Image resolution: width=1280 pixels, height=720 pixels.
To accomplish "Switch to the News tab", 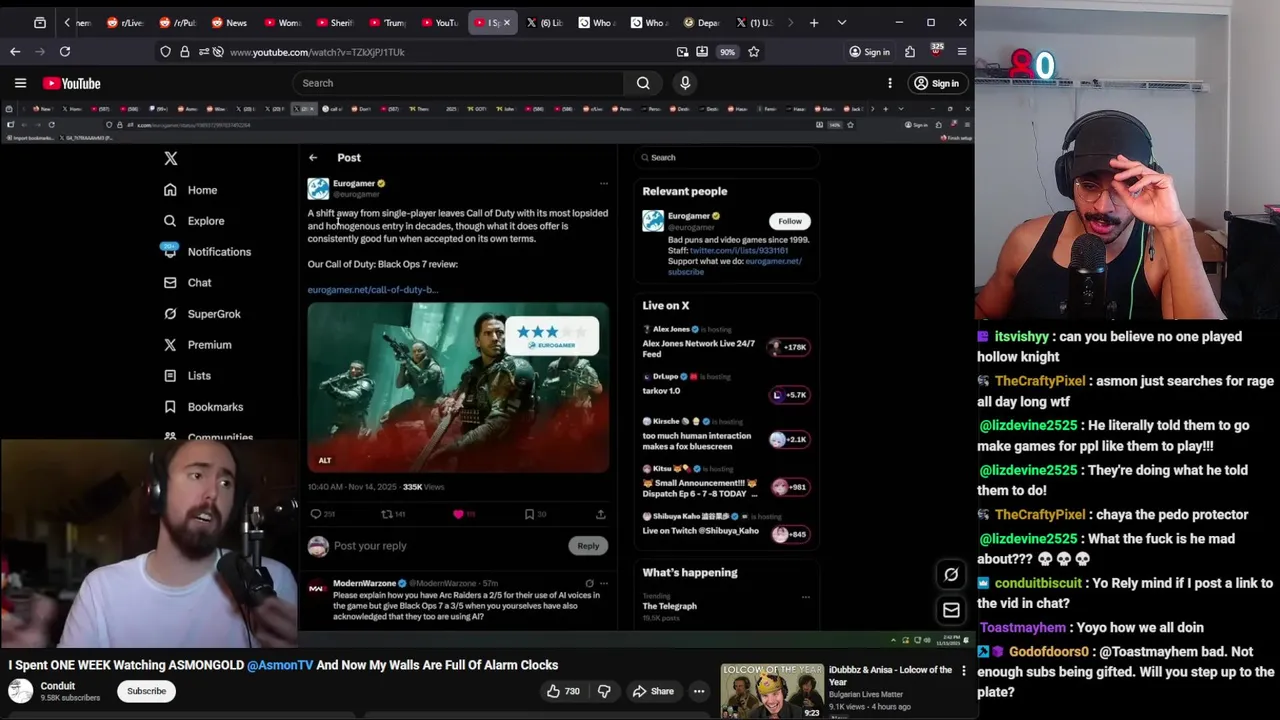I will (x=229, y=22).
